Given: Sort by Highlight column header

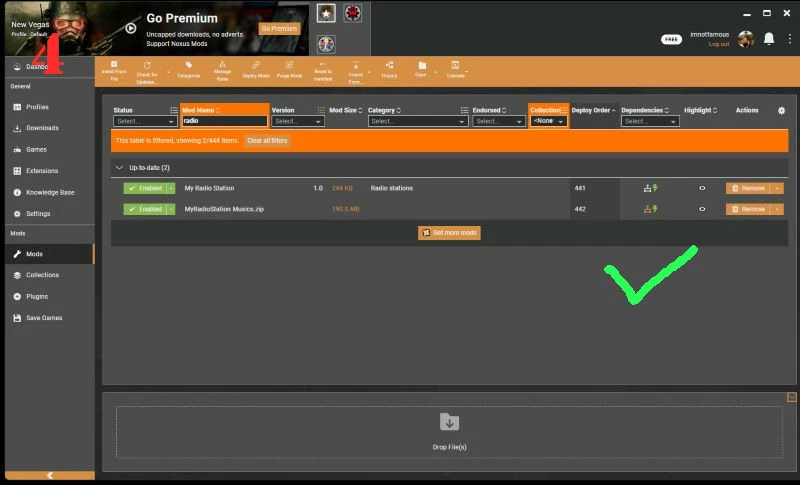Looking at the screenshot, I should 701,110.
